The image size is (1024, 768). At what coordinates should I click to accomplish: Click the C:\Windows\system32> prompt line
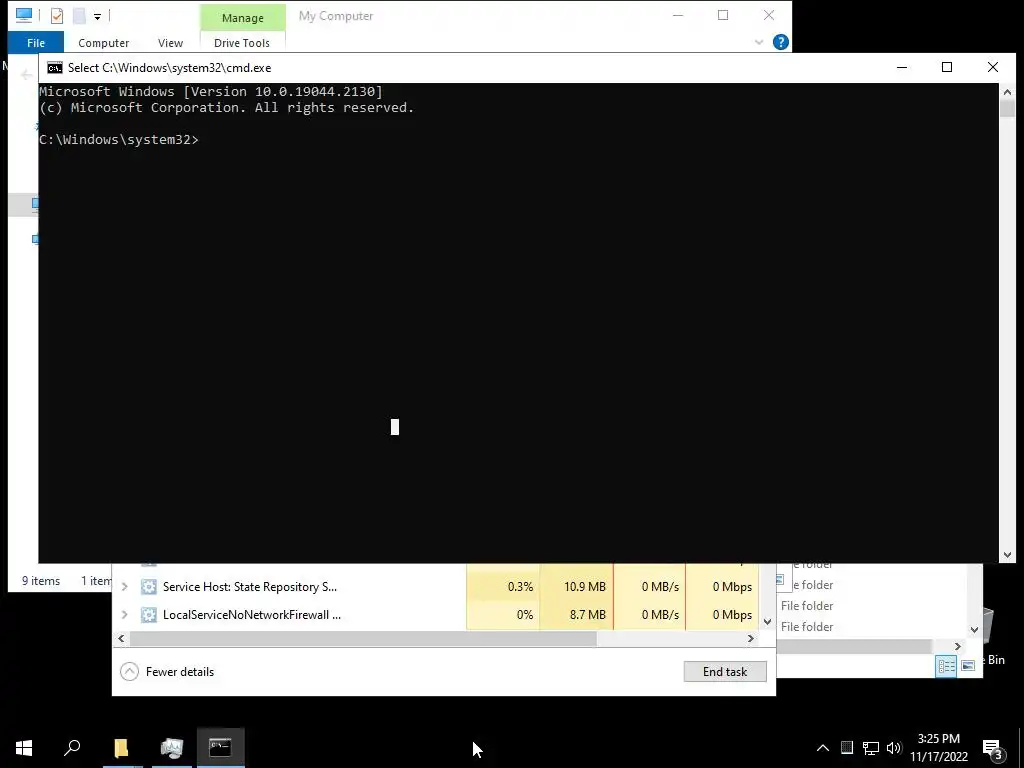(119, 139)
